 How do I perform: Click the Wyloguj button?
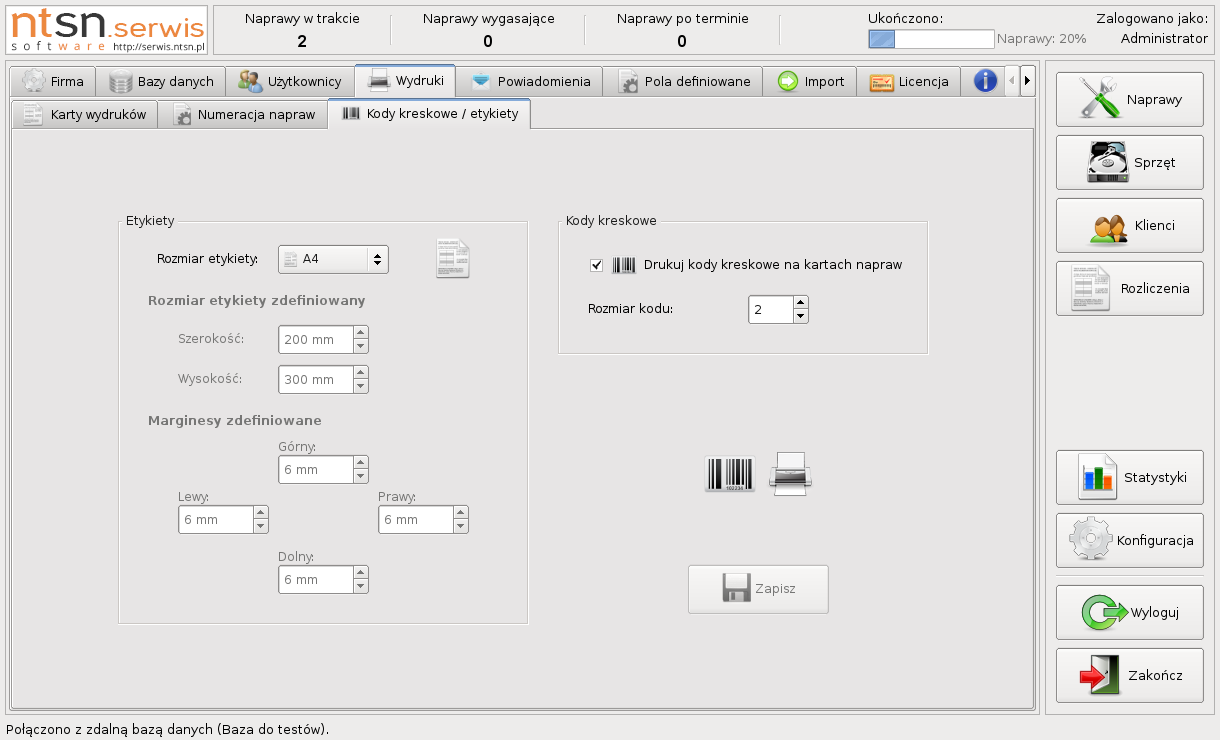[x=1129, y=613]
